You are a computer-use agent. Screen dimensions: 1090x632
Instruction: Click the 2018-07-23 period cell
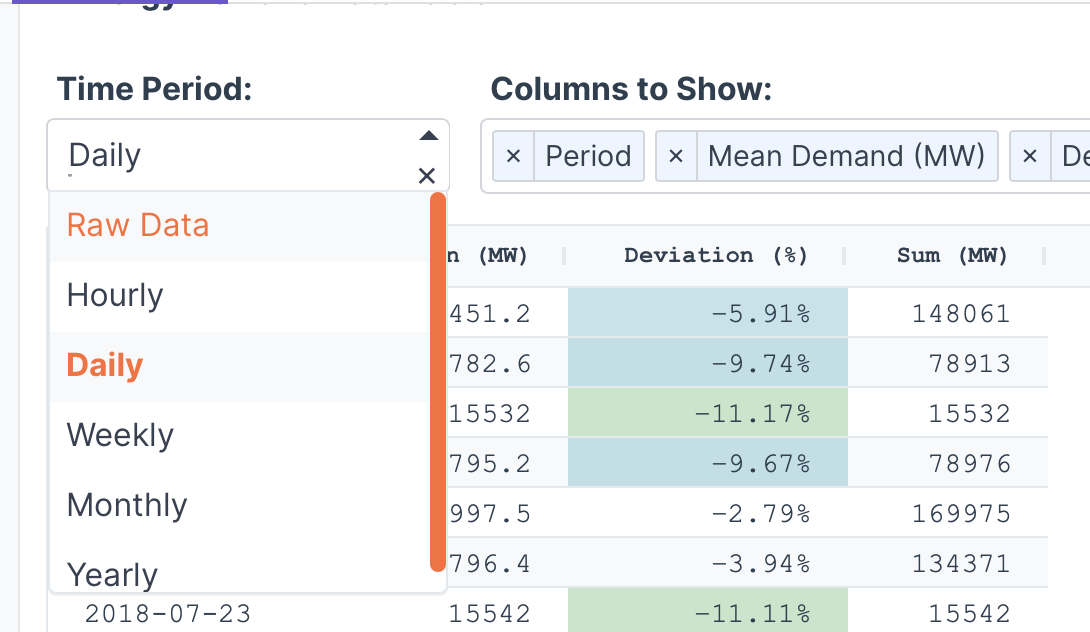click(x=168, y=612)
